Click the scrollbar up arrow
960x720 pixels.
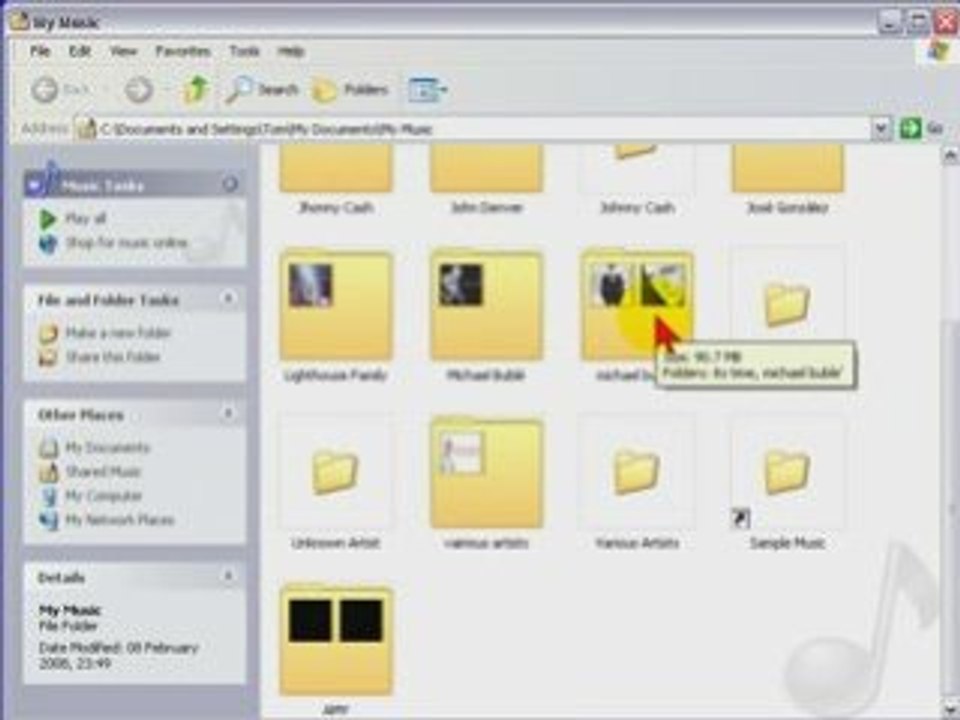pyautogui.click(x=950, y=156)
